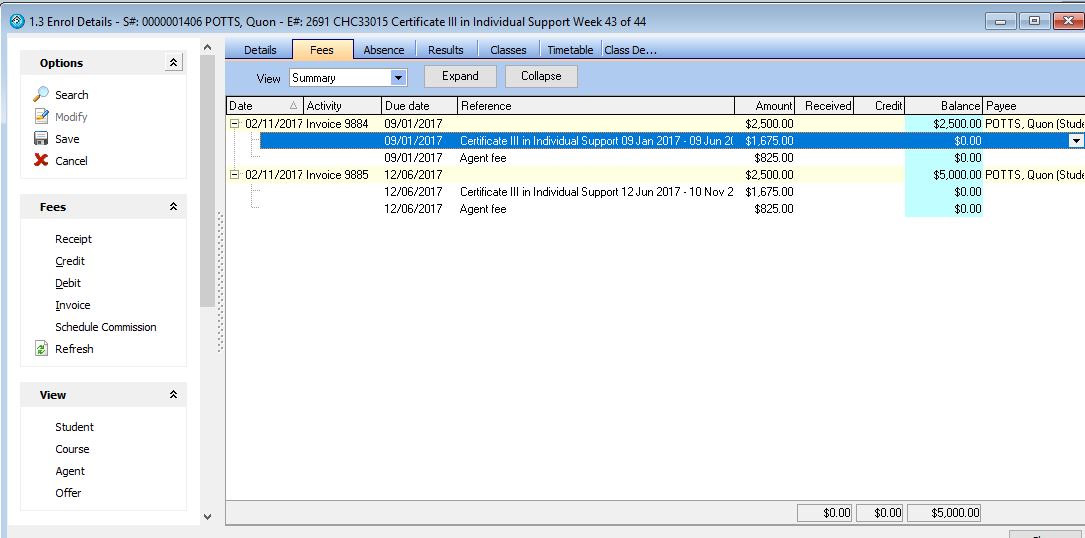
Task: Collapse the Options panel
Action: pyautogui.click(x=174, y=63)
